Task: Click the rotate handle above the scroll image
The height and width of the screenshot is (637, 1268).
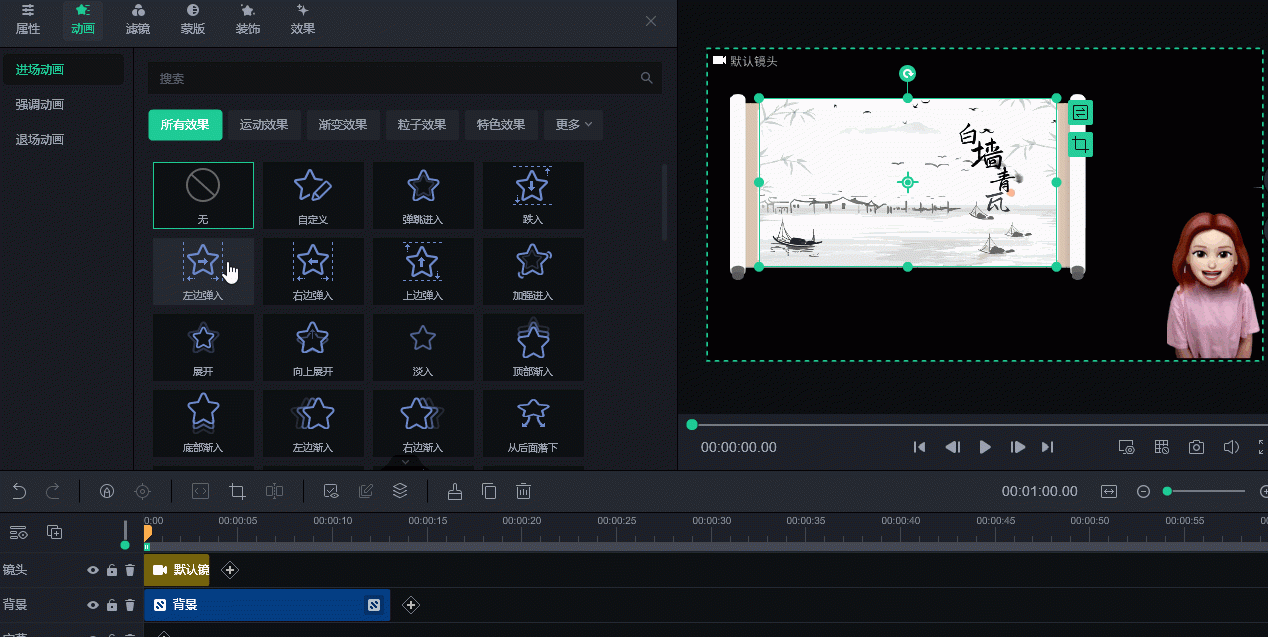Action: [x=907, y=73]
